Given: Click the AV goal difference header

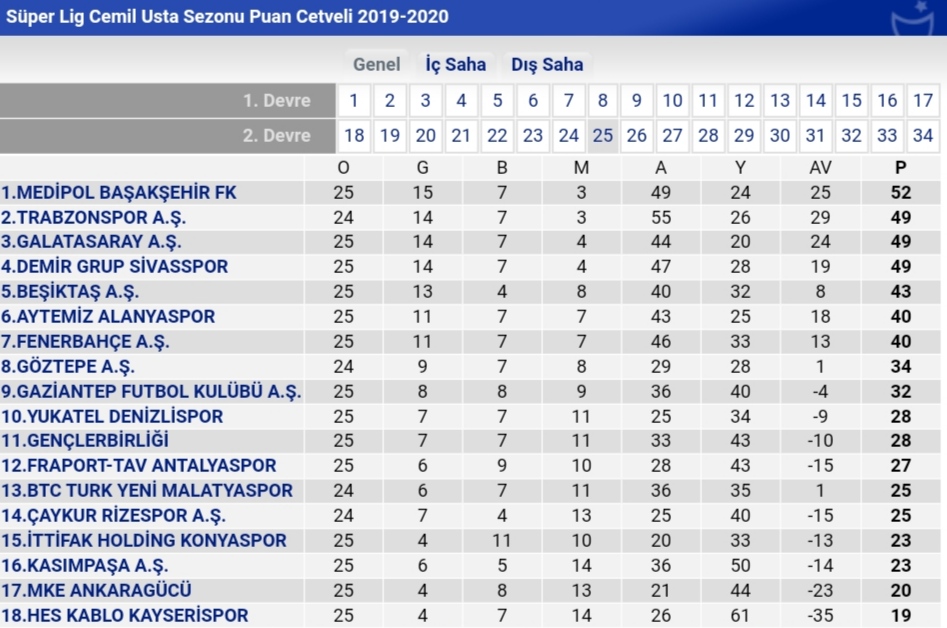Looking at the screenshot, I should coord(820,168).
